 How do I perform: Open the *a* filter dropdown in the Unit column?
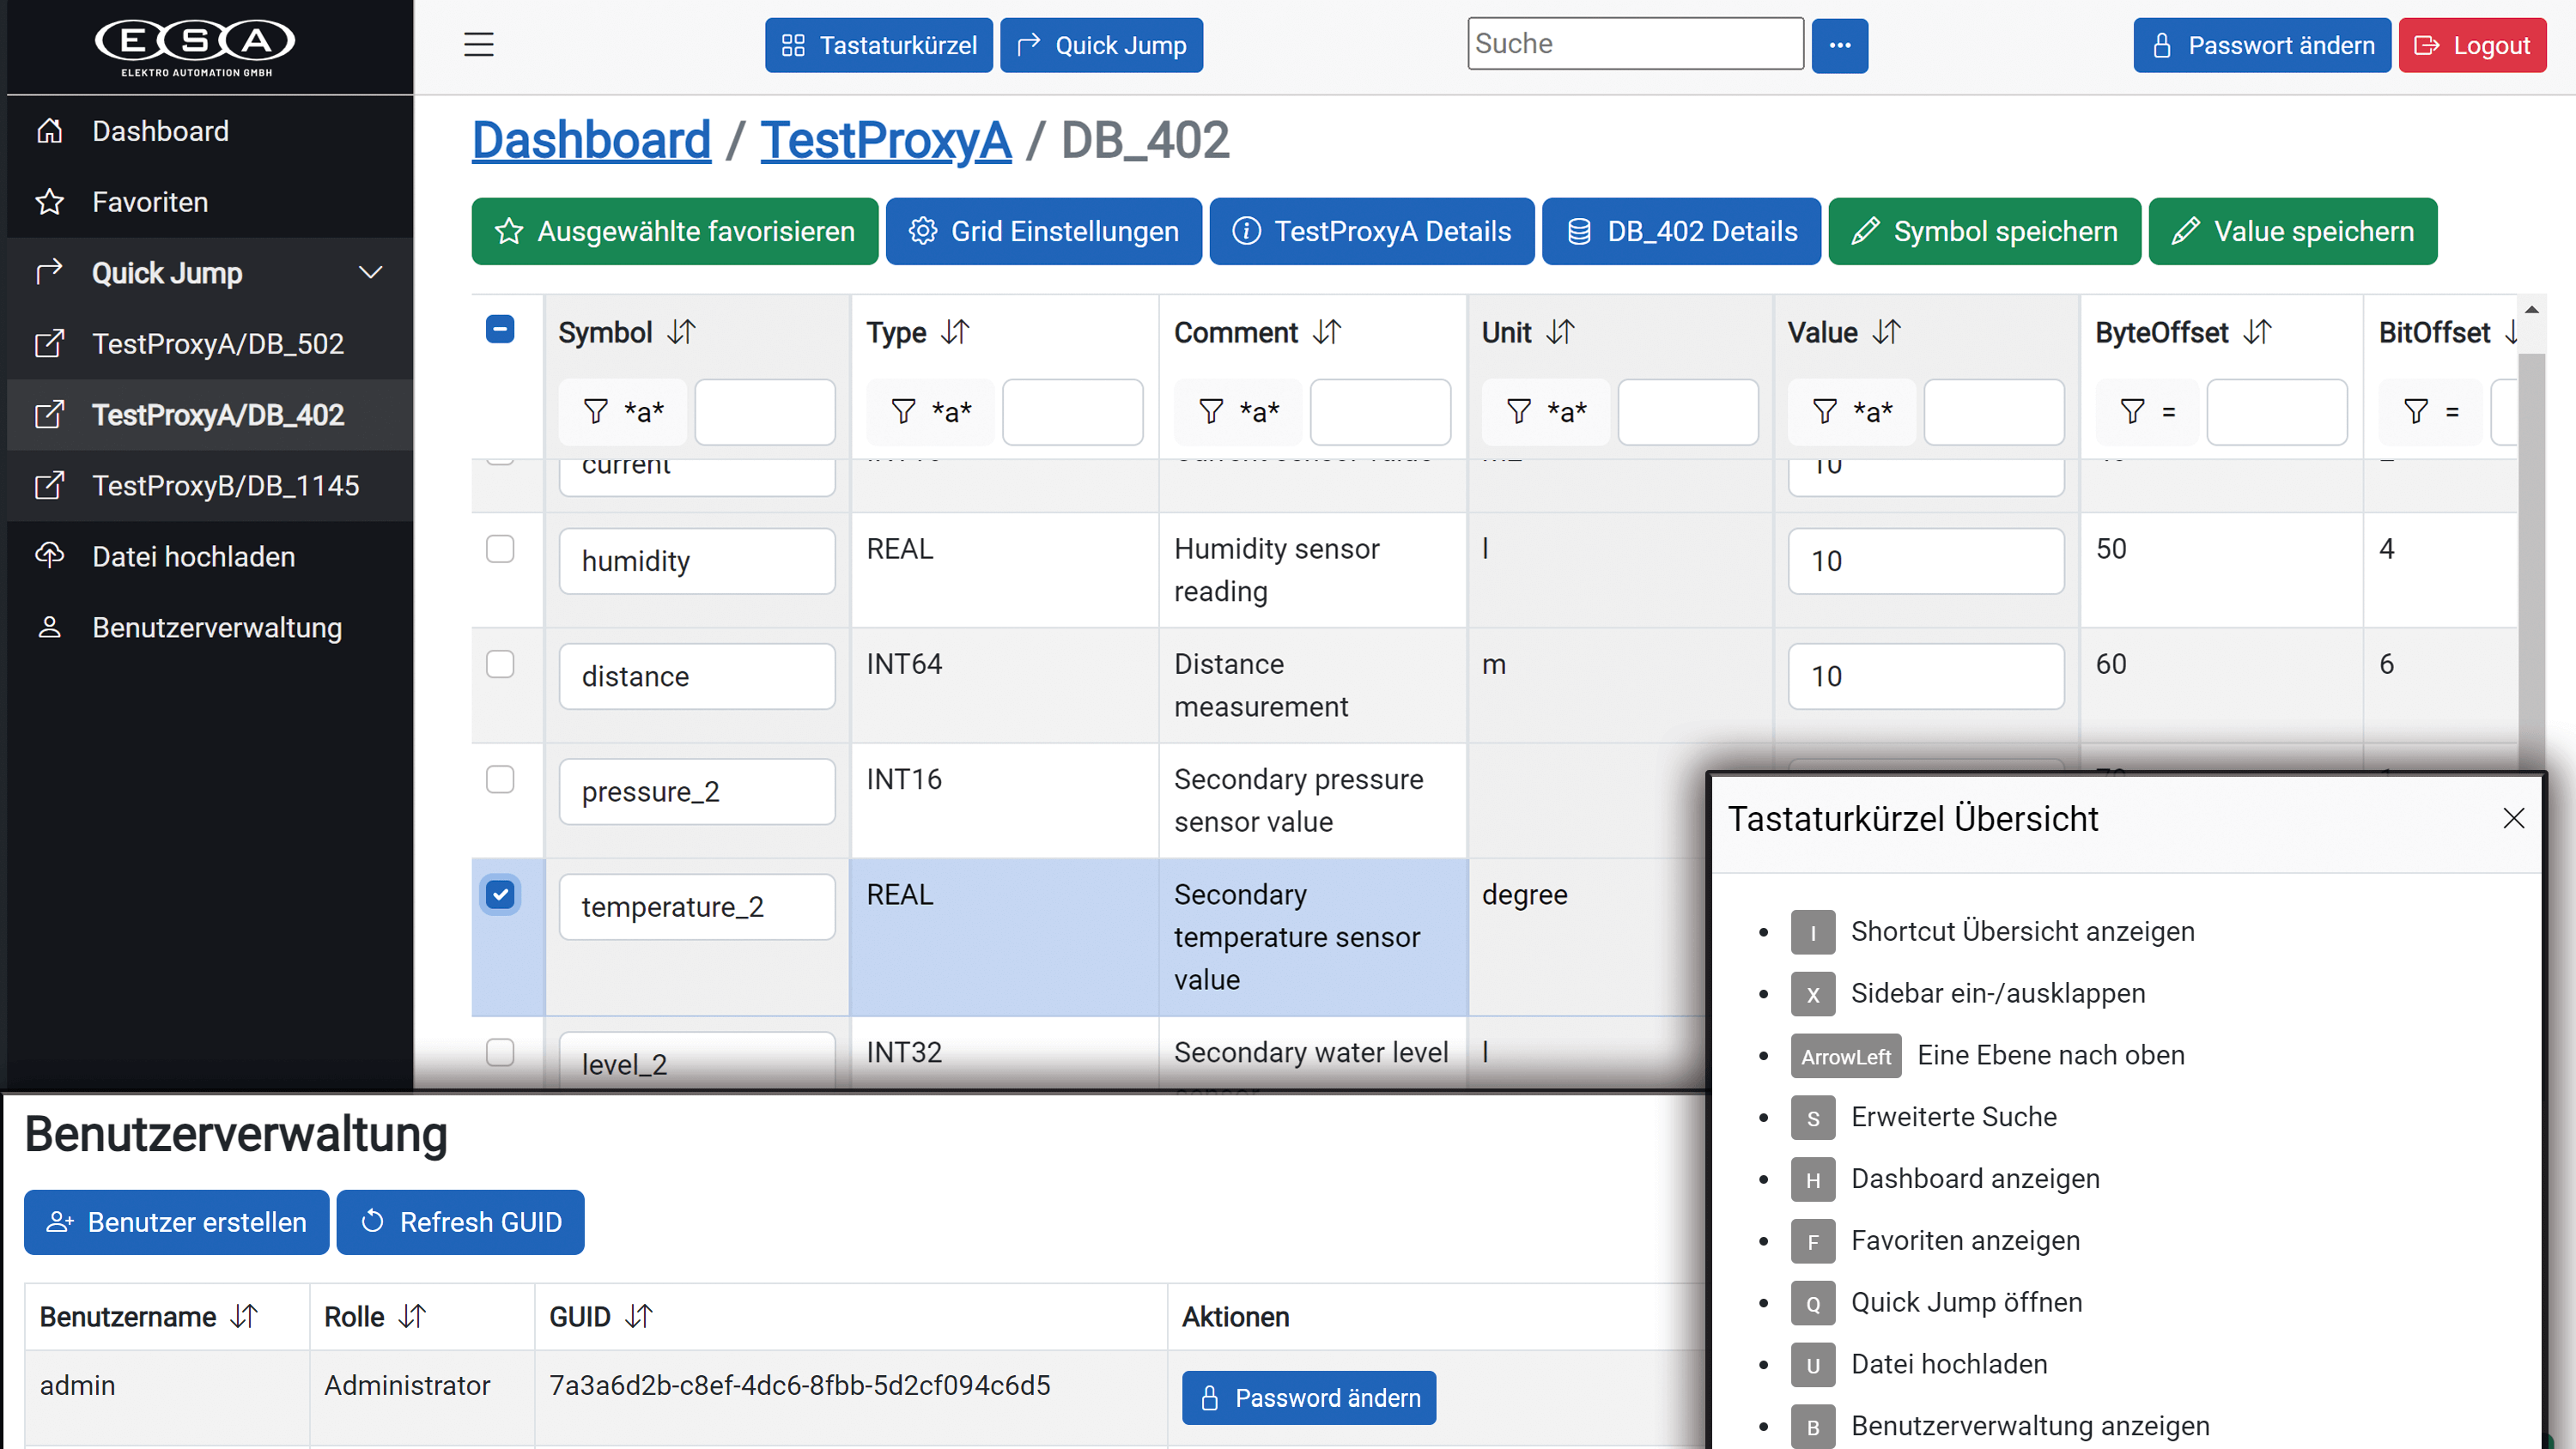pos(1545,411)
